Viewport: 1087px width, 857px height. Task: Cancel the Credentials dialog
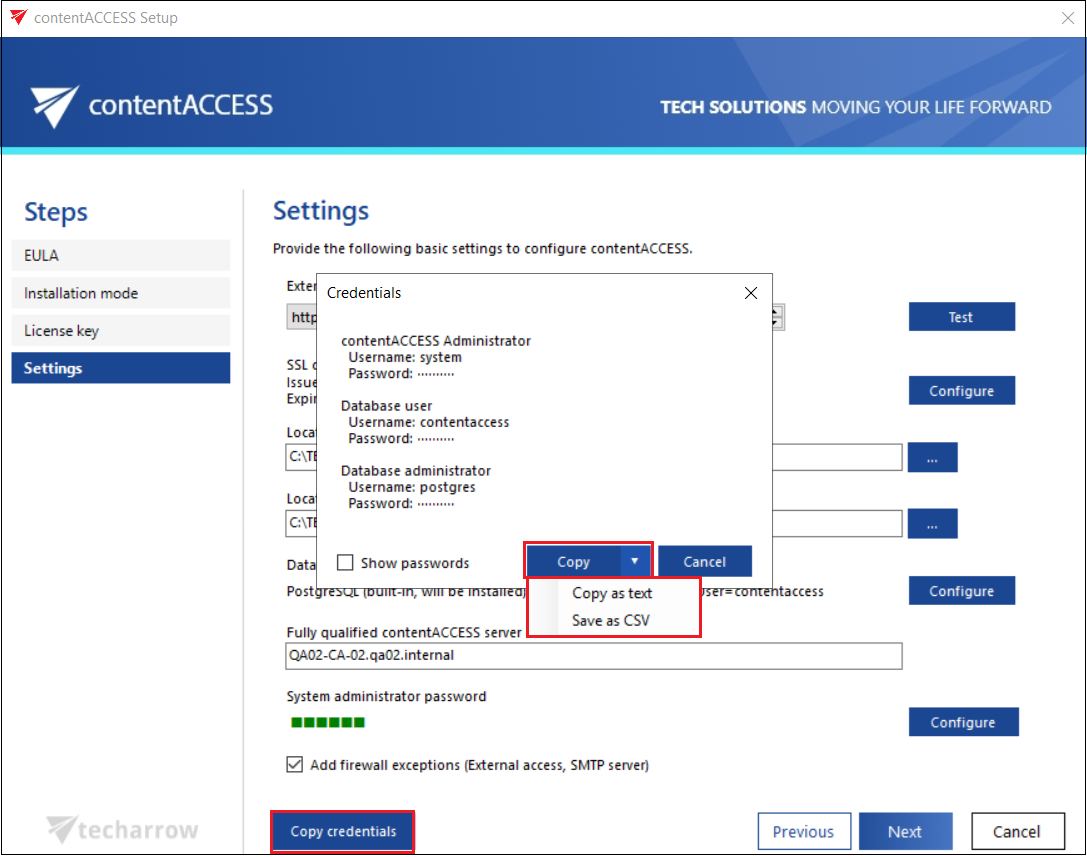coord(704,561)
